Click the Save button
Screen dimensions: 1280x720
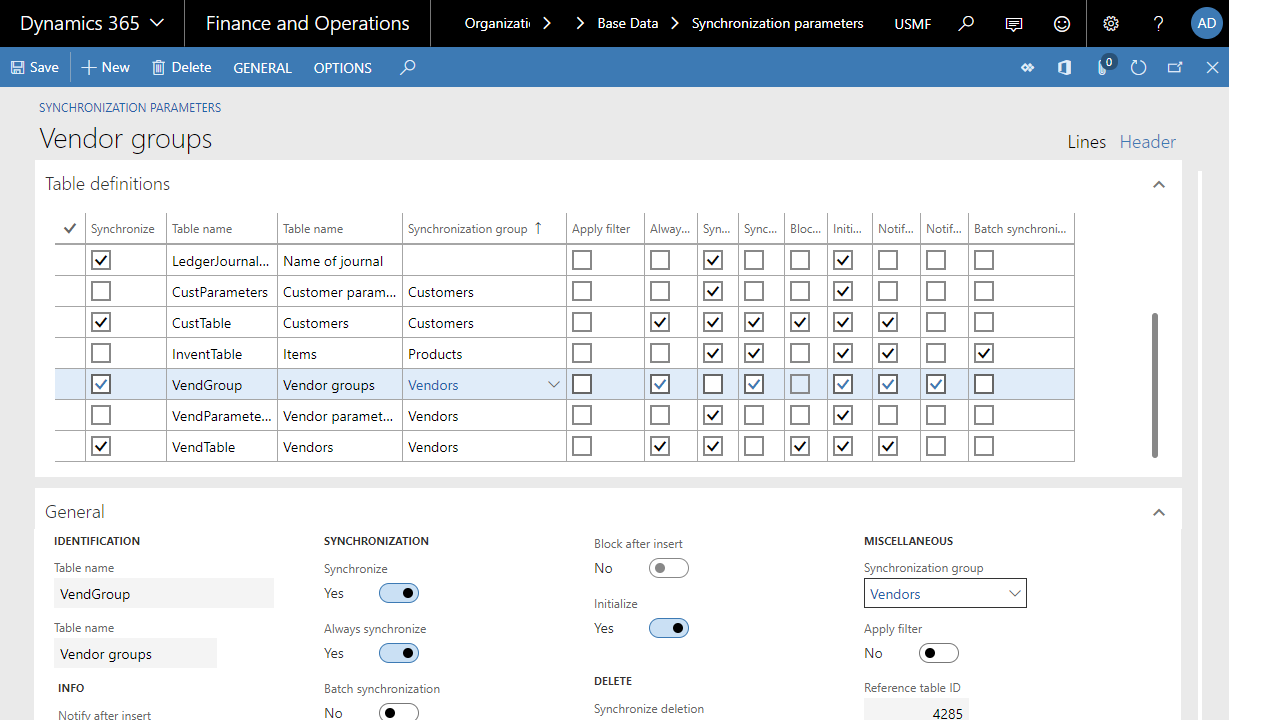(35, 67)
